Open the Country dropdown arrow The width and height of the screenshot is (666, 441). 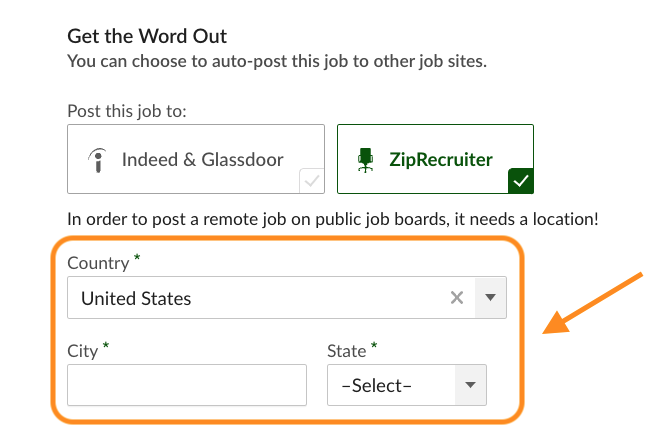pyautogui.click(x=491, y=297)
